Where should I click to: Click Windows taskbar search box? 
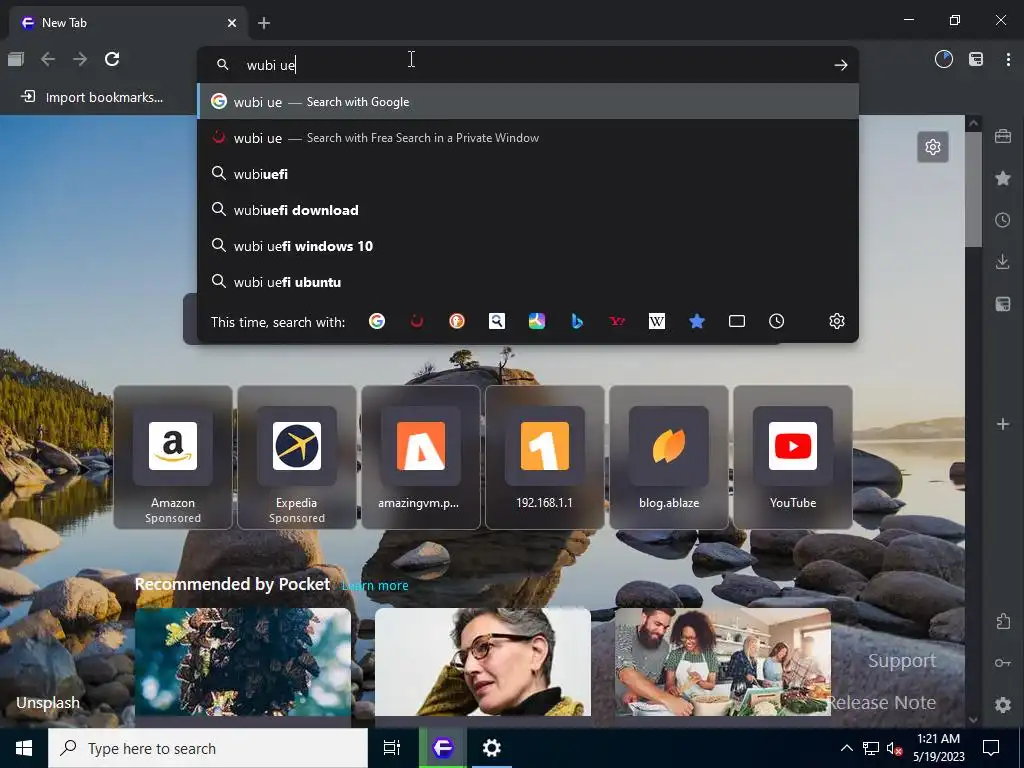[x=208, y=748]
